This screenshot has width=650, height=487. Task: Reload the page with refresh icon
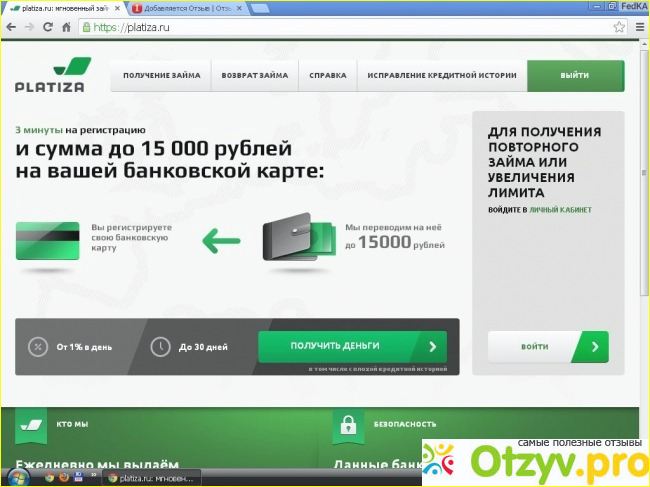click(54, 27)
